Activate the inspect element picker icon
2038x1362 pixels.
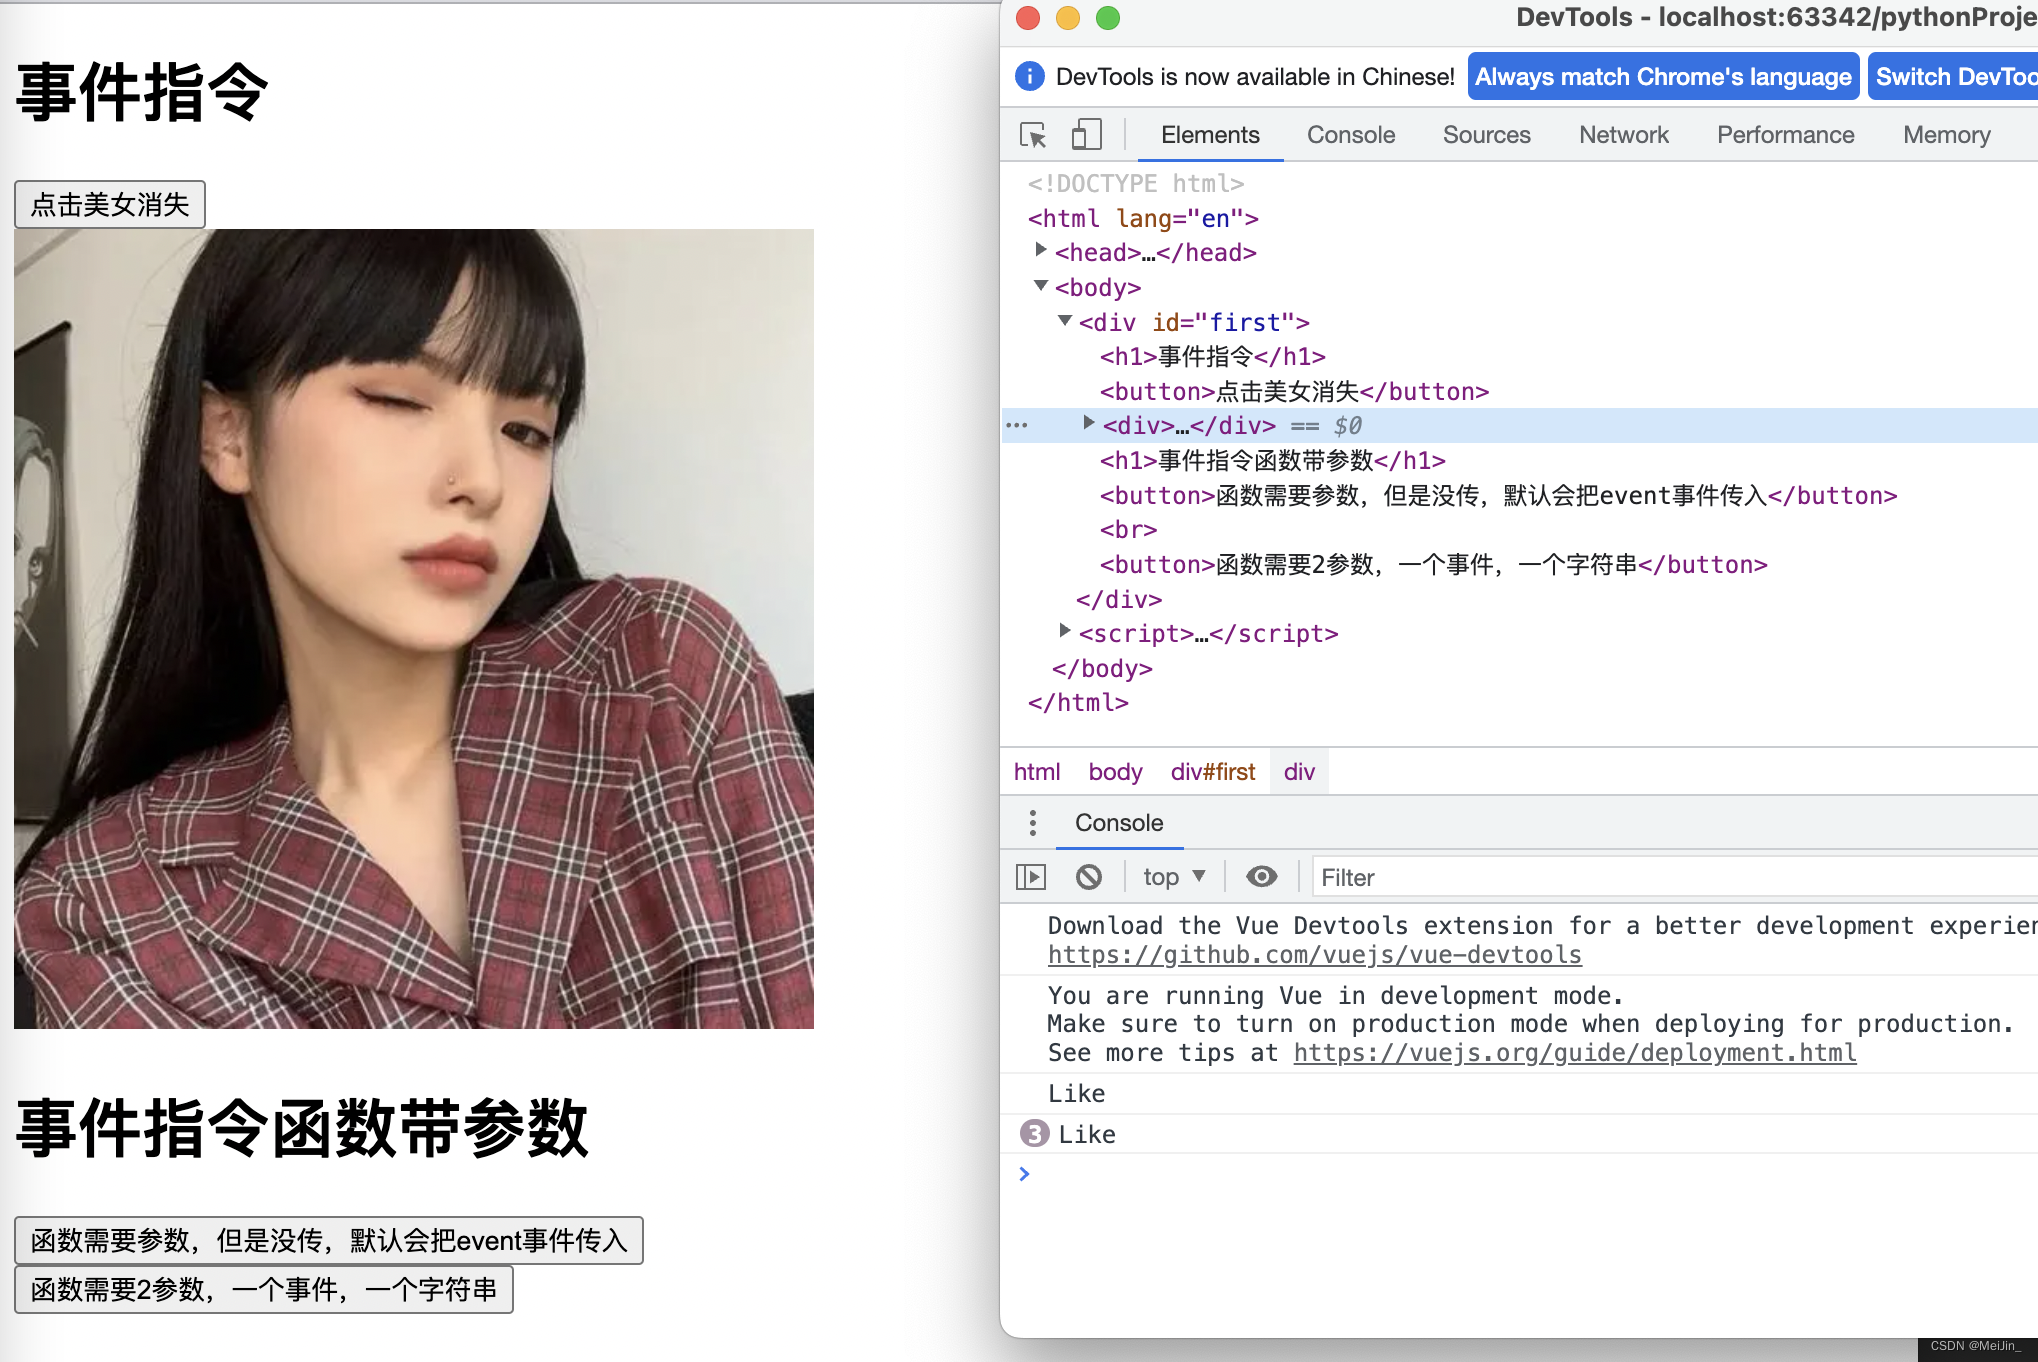pos(1033,135)
